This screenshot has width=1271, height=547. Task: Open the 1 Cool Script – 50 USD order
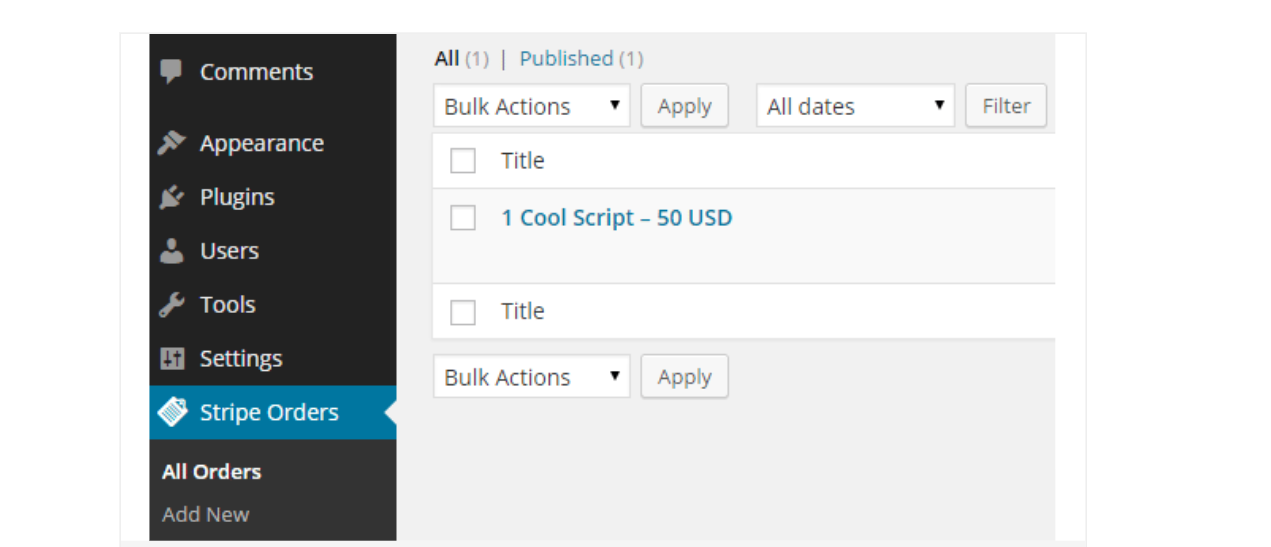[616, 218]
